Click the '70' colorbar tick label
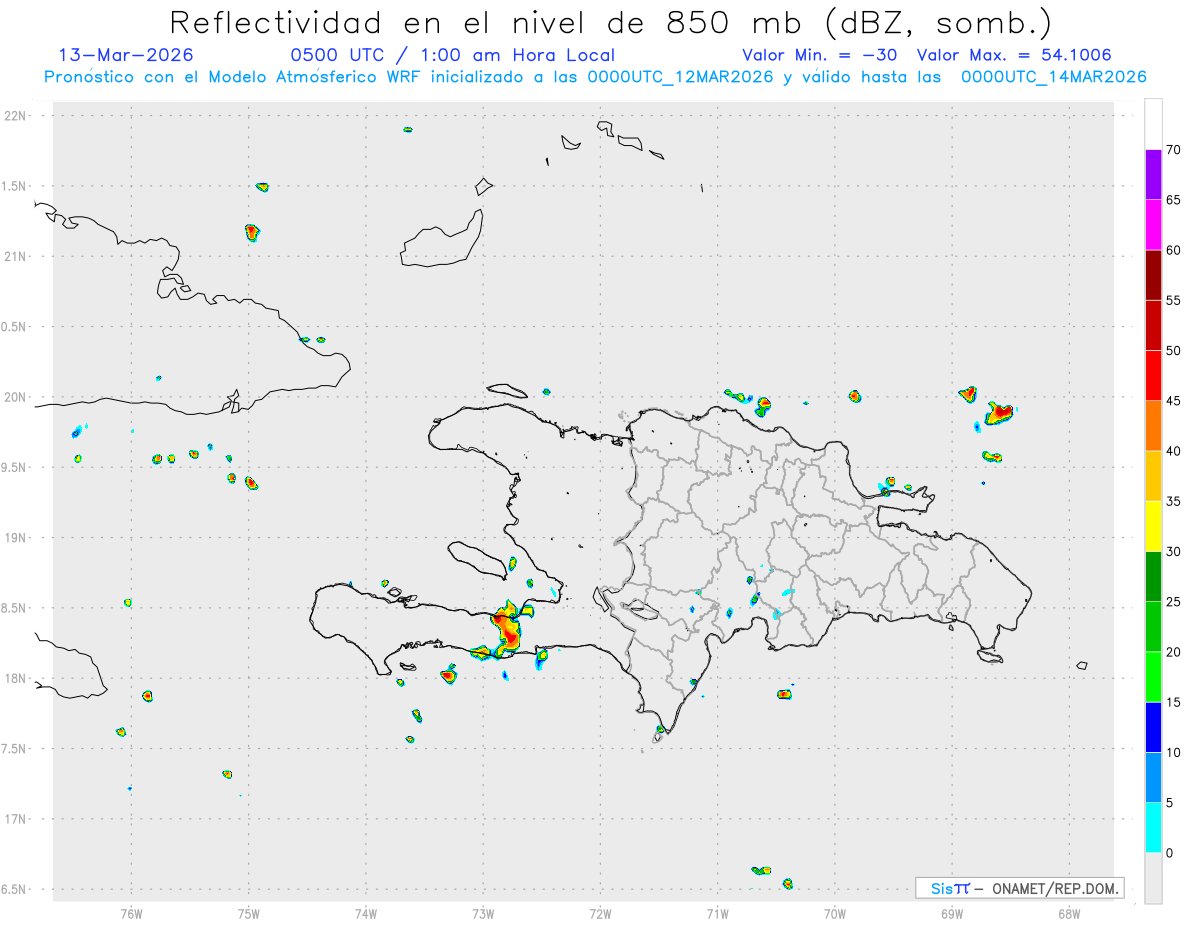 click(1173, 150)
